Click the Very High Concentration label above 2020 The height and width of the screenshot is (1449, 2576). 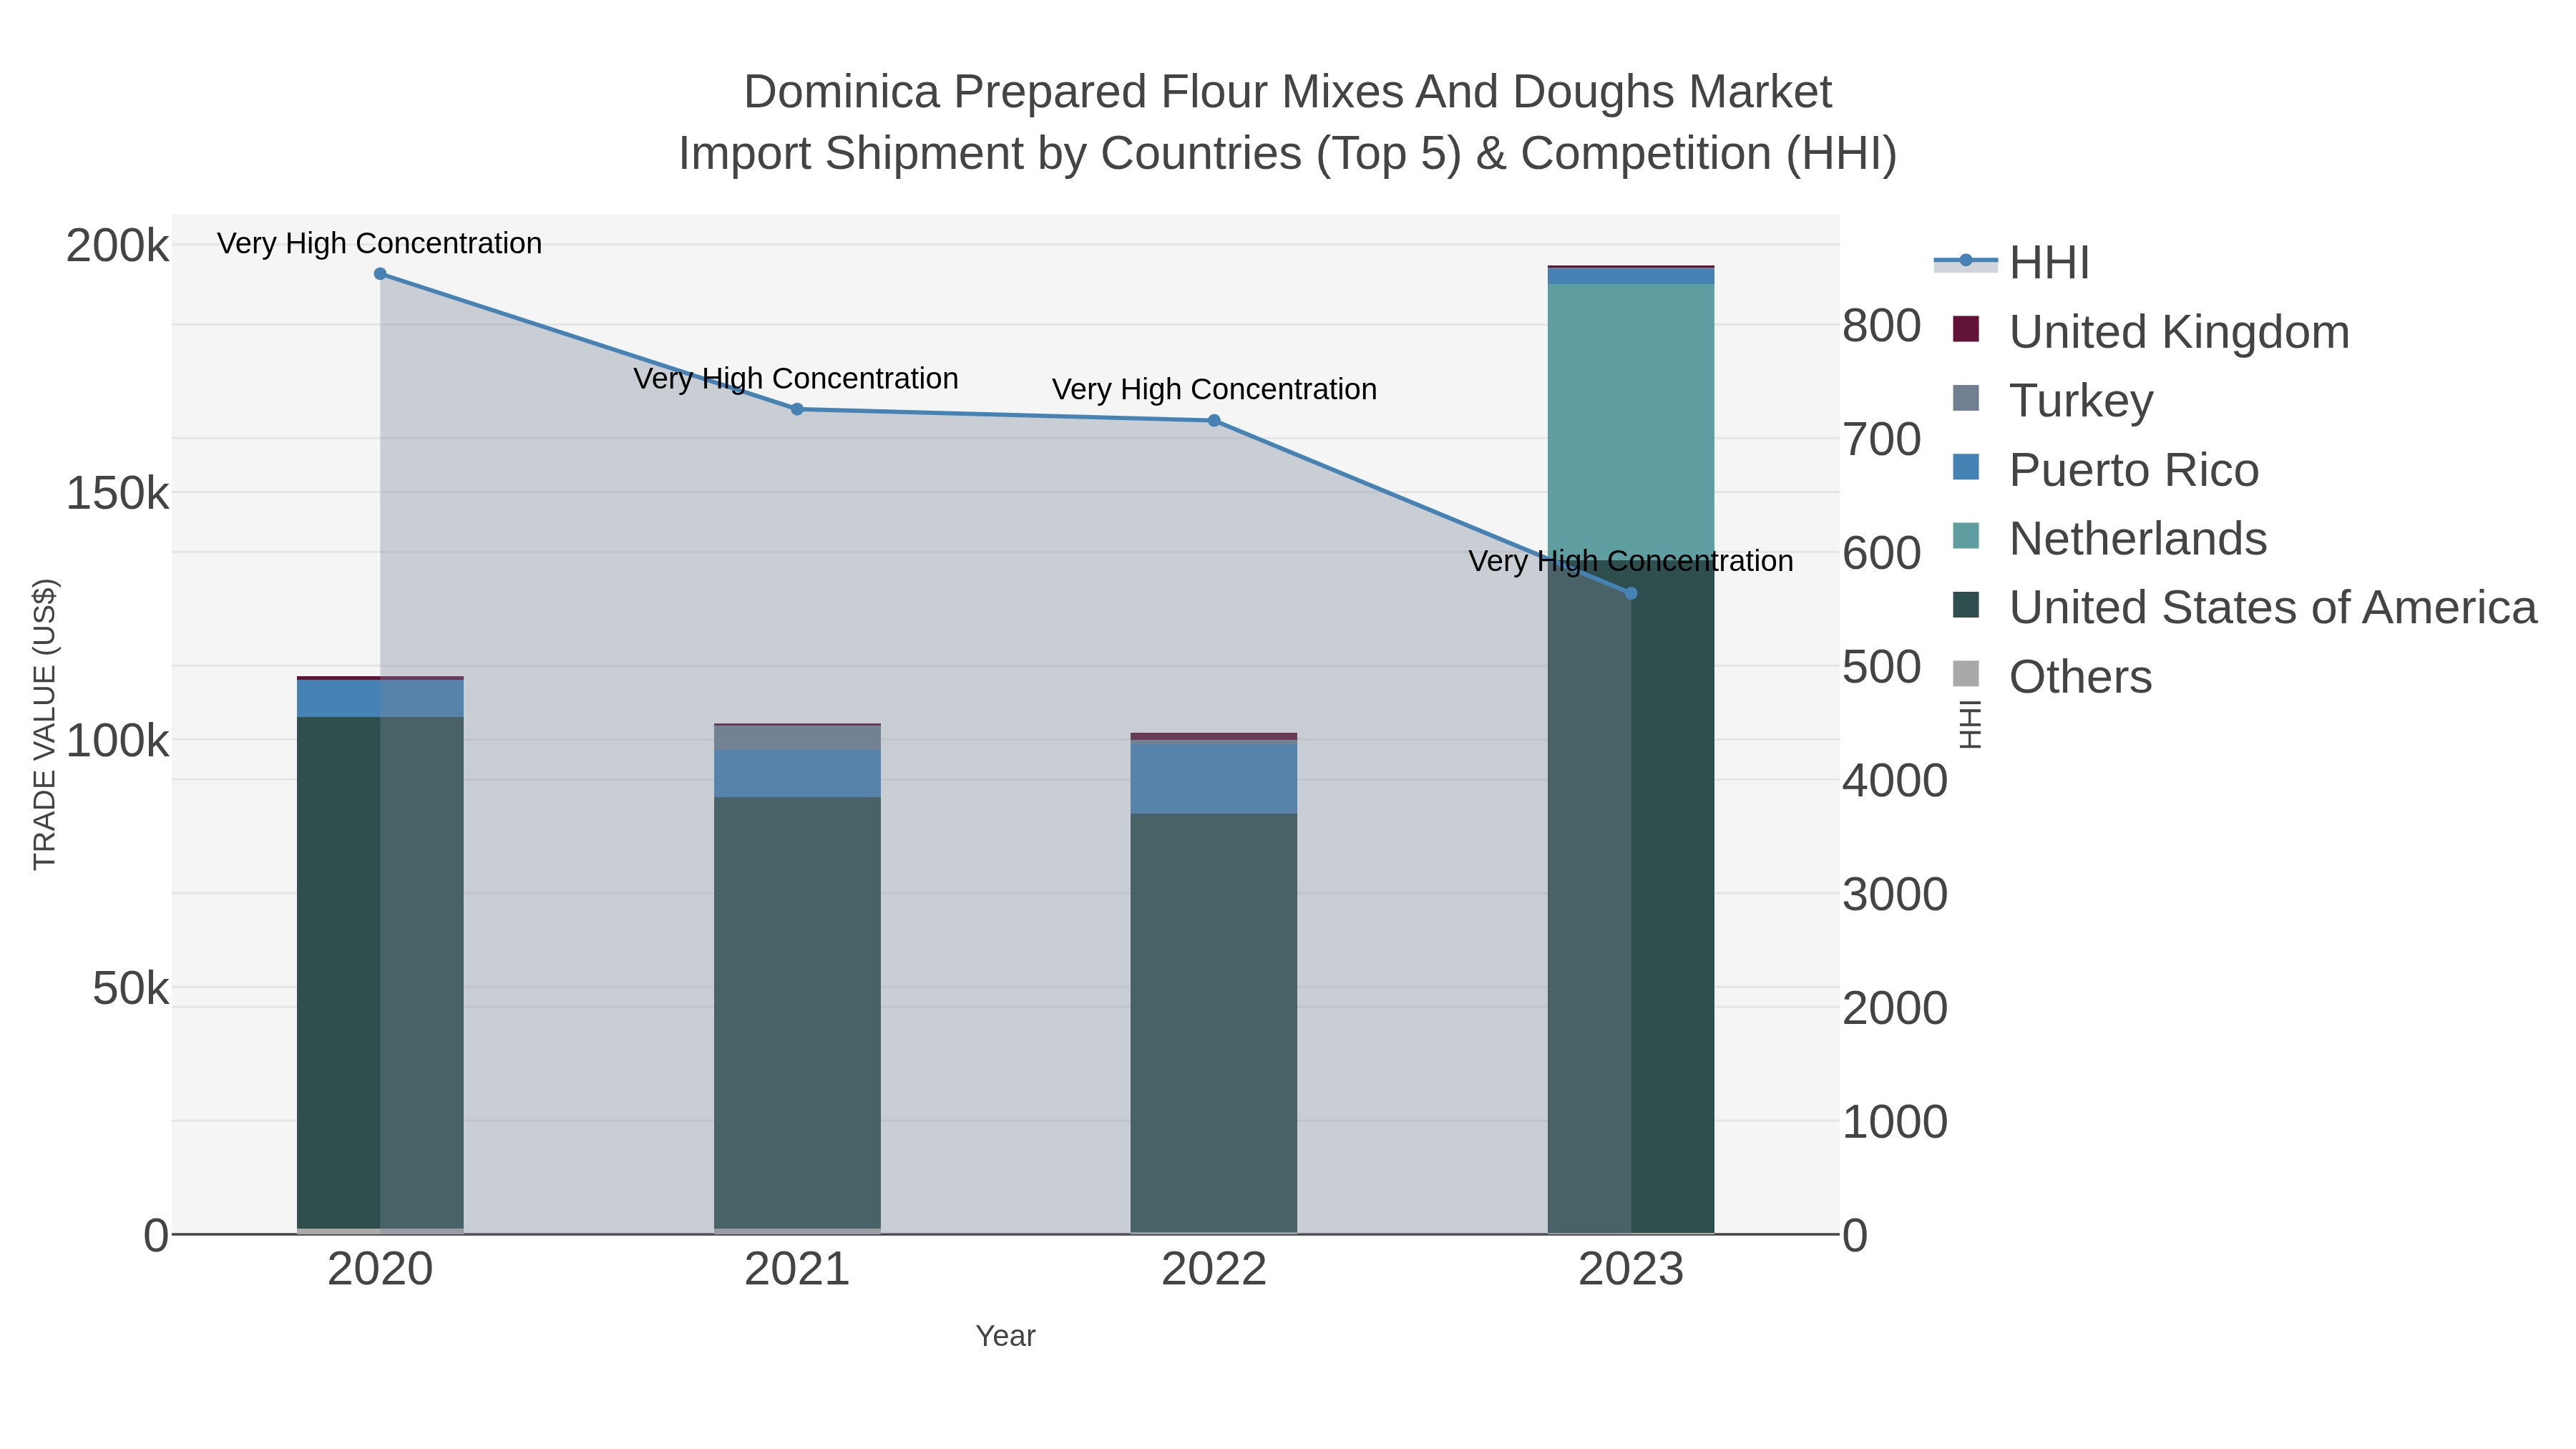point(380,243)
